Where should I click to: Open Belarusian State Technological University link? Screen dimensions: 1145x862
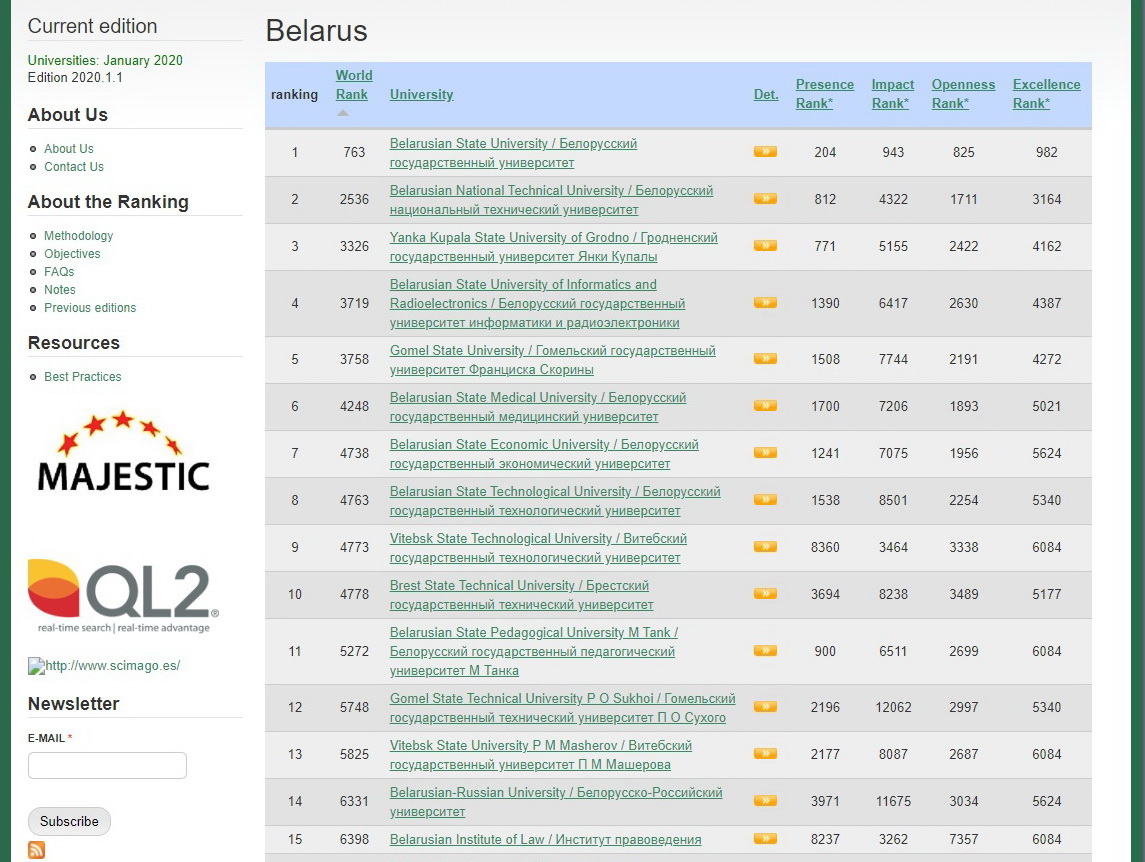pyautogui.click(x=555, y=500)
